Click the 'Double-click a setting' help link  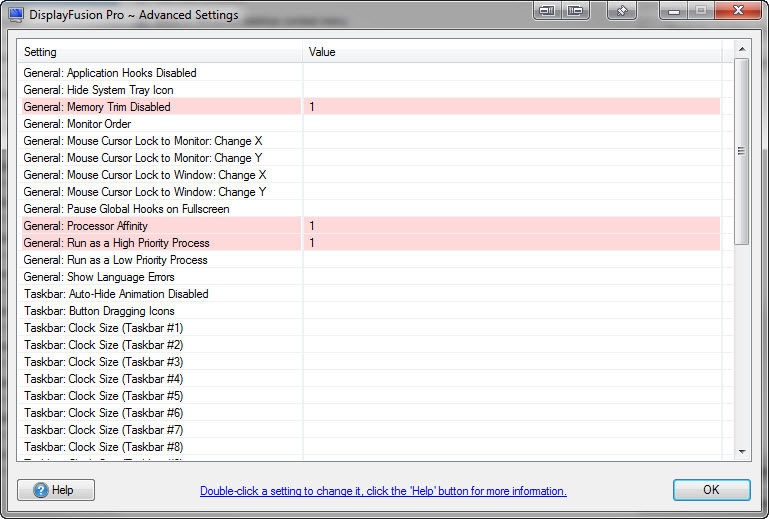pyautogui.click(x=383, y=491)
